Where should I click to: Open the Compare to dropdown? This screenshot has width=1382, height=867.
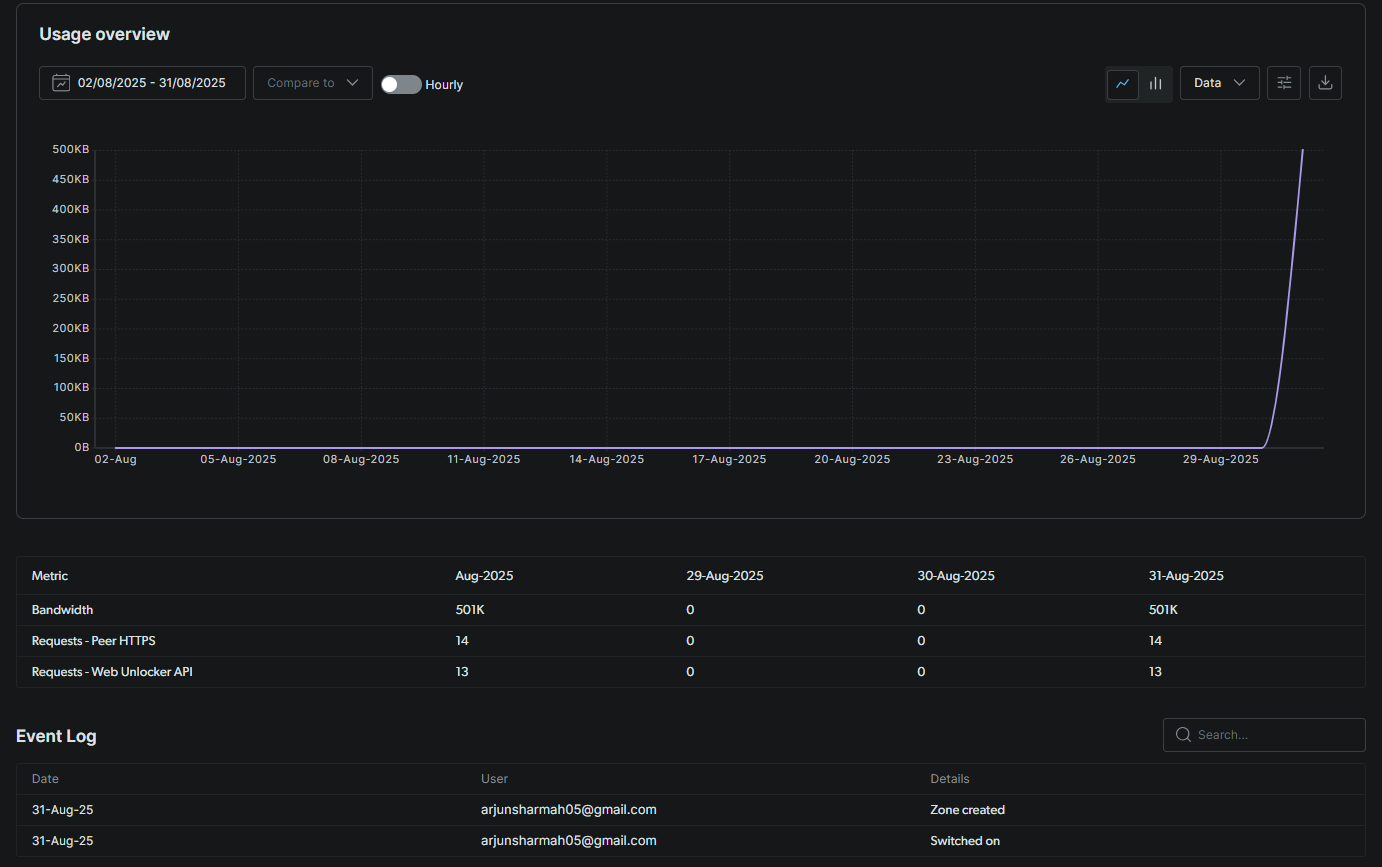(313, 83)
